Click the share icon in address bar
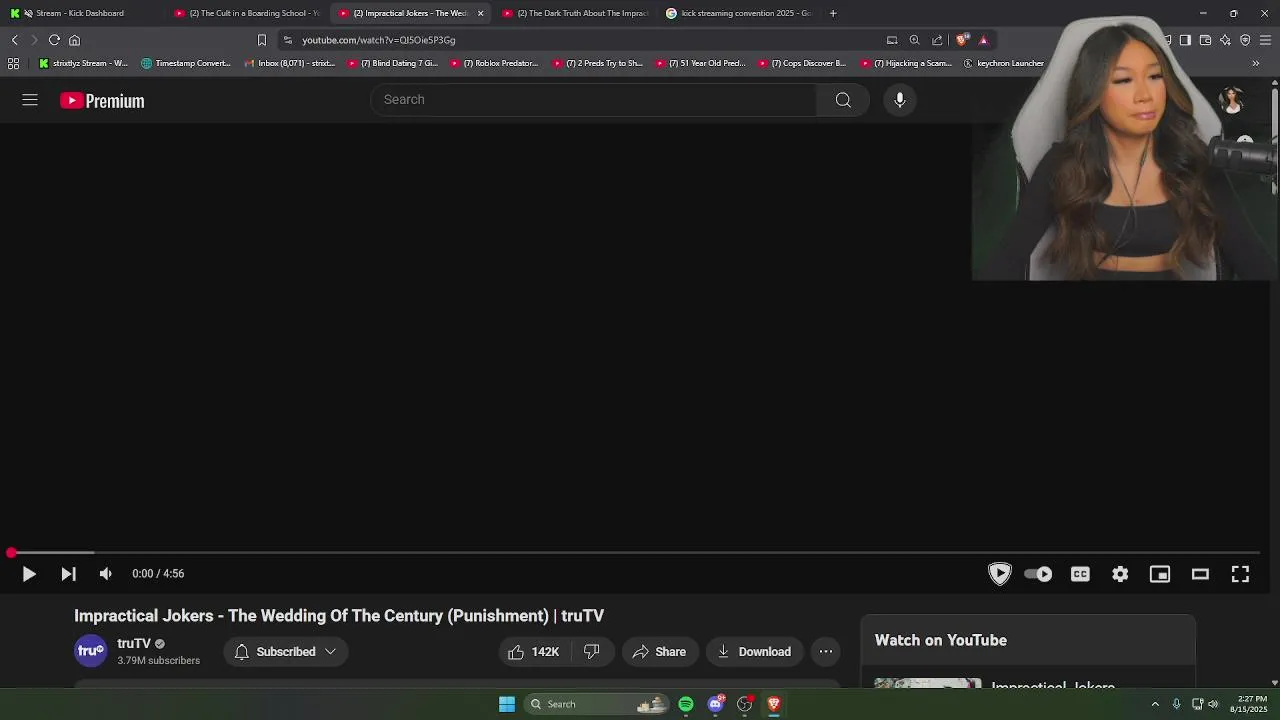 [x=937, y=40]
